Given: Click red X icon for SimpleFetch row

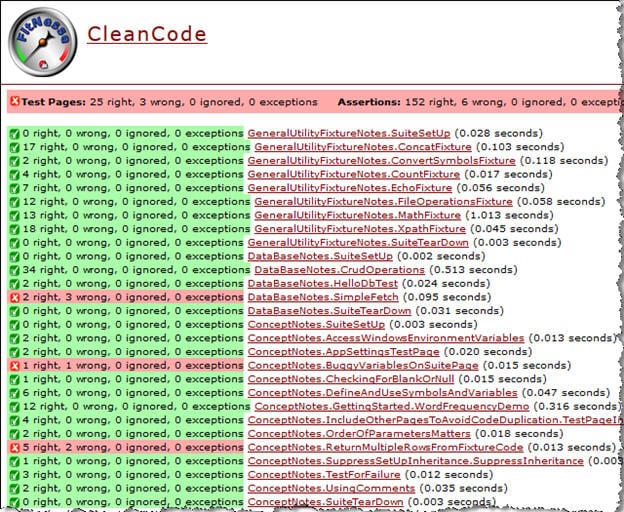Looking at the screenshot, I should tap(15, 298).
